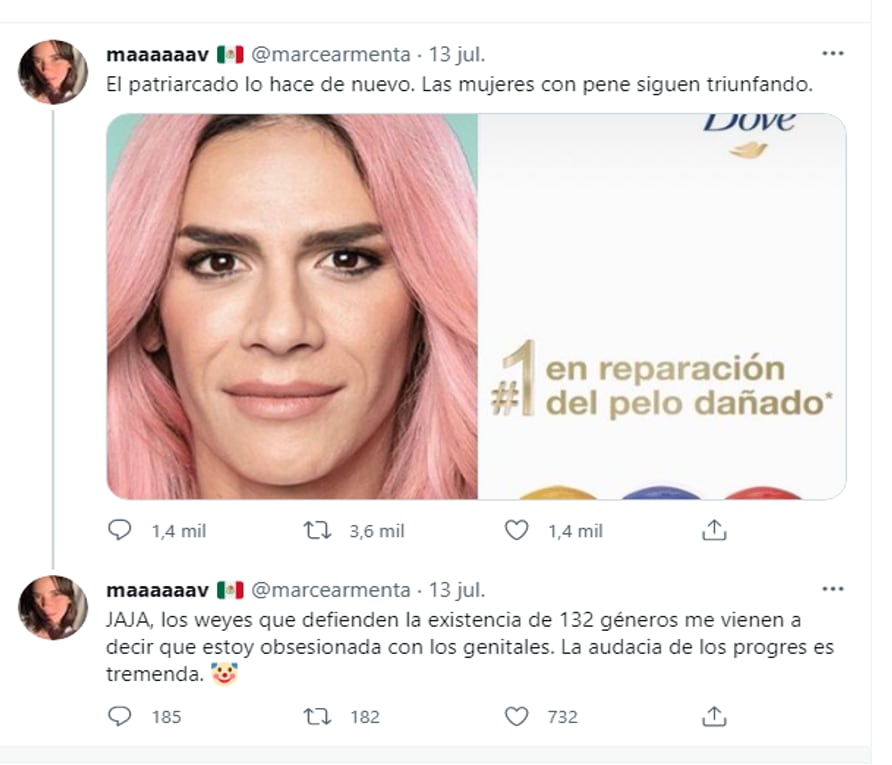Share the second tweet via share icon
This screenshot has width=892, height=765.
coord(714,716)
